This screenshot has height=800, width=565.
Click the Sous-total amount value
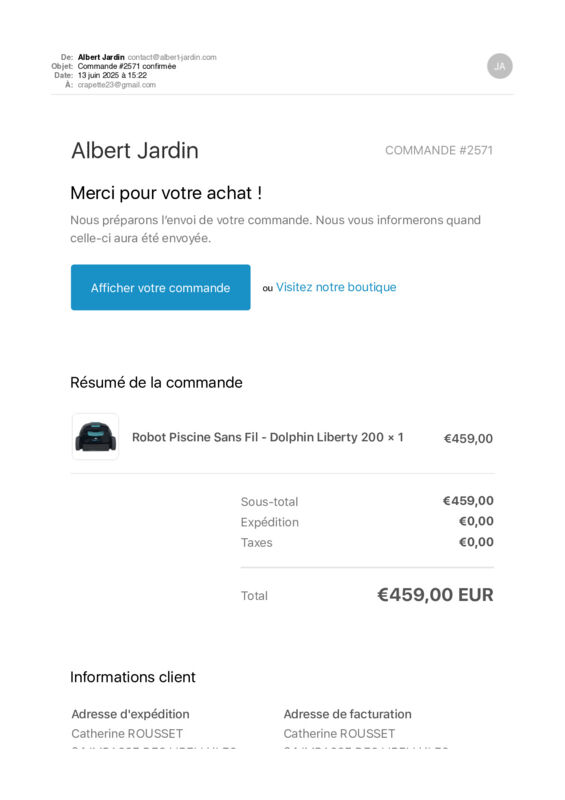coord(468,501)
